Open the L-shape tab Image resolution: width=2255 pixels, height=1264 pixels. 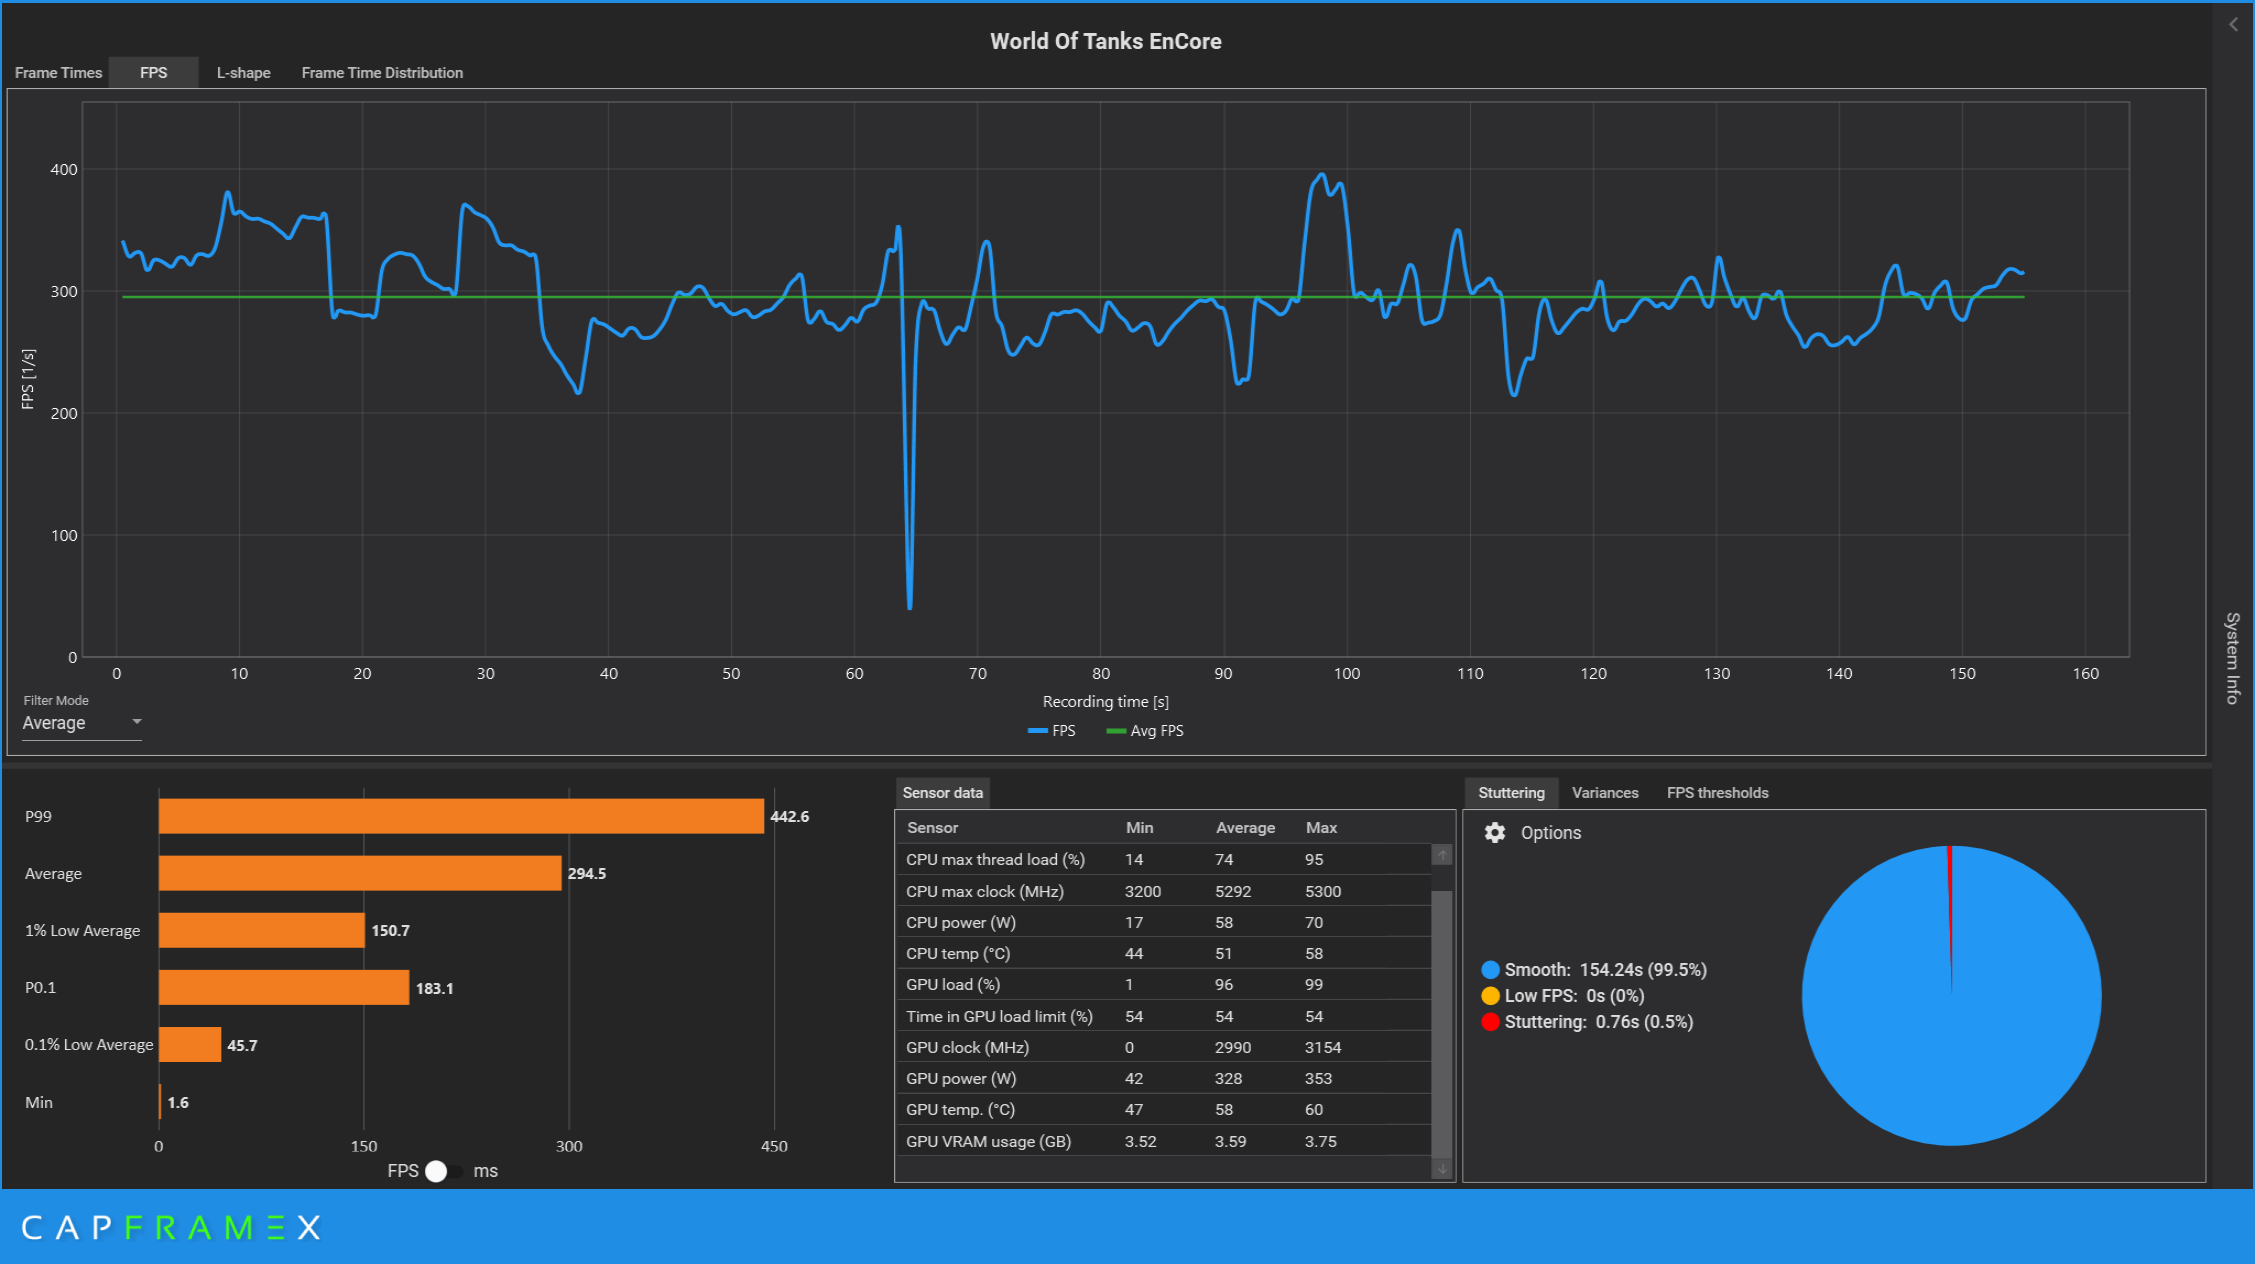pyautogui.click(x=243, y=73)
